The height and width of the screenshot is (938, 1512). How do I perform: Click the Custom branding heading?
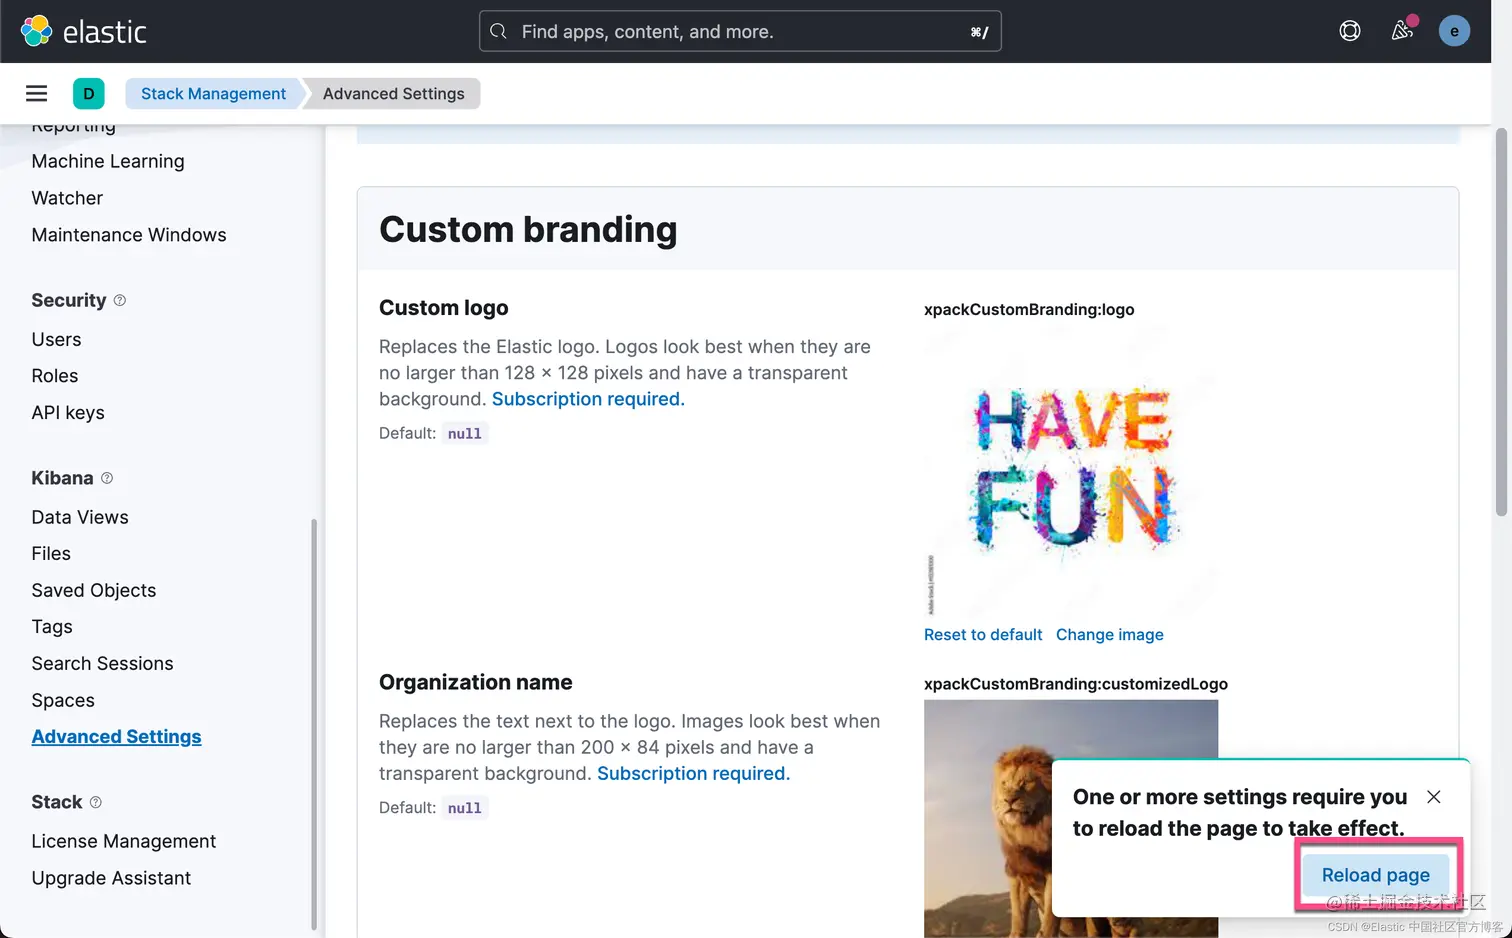tap(528, 230)
